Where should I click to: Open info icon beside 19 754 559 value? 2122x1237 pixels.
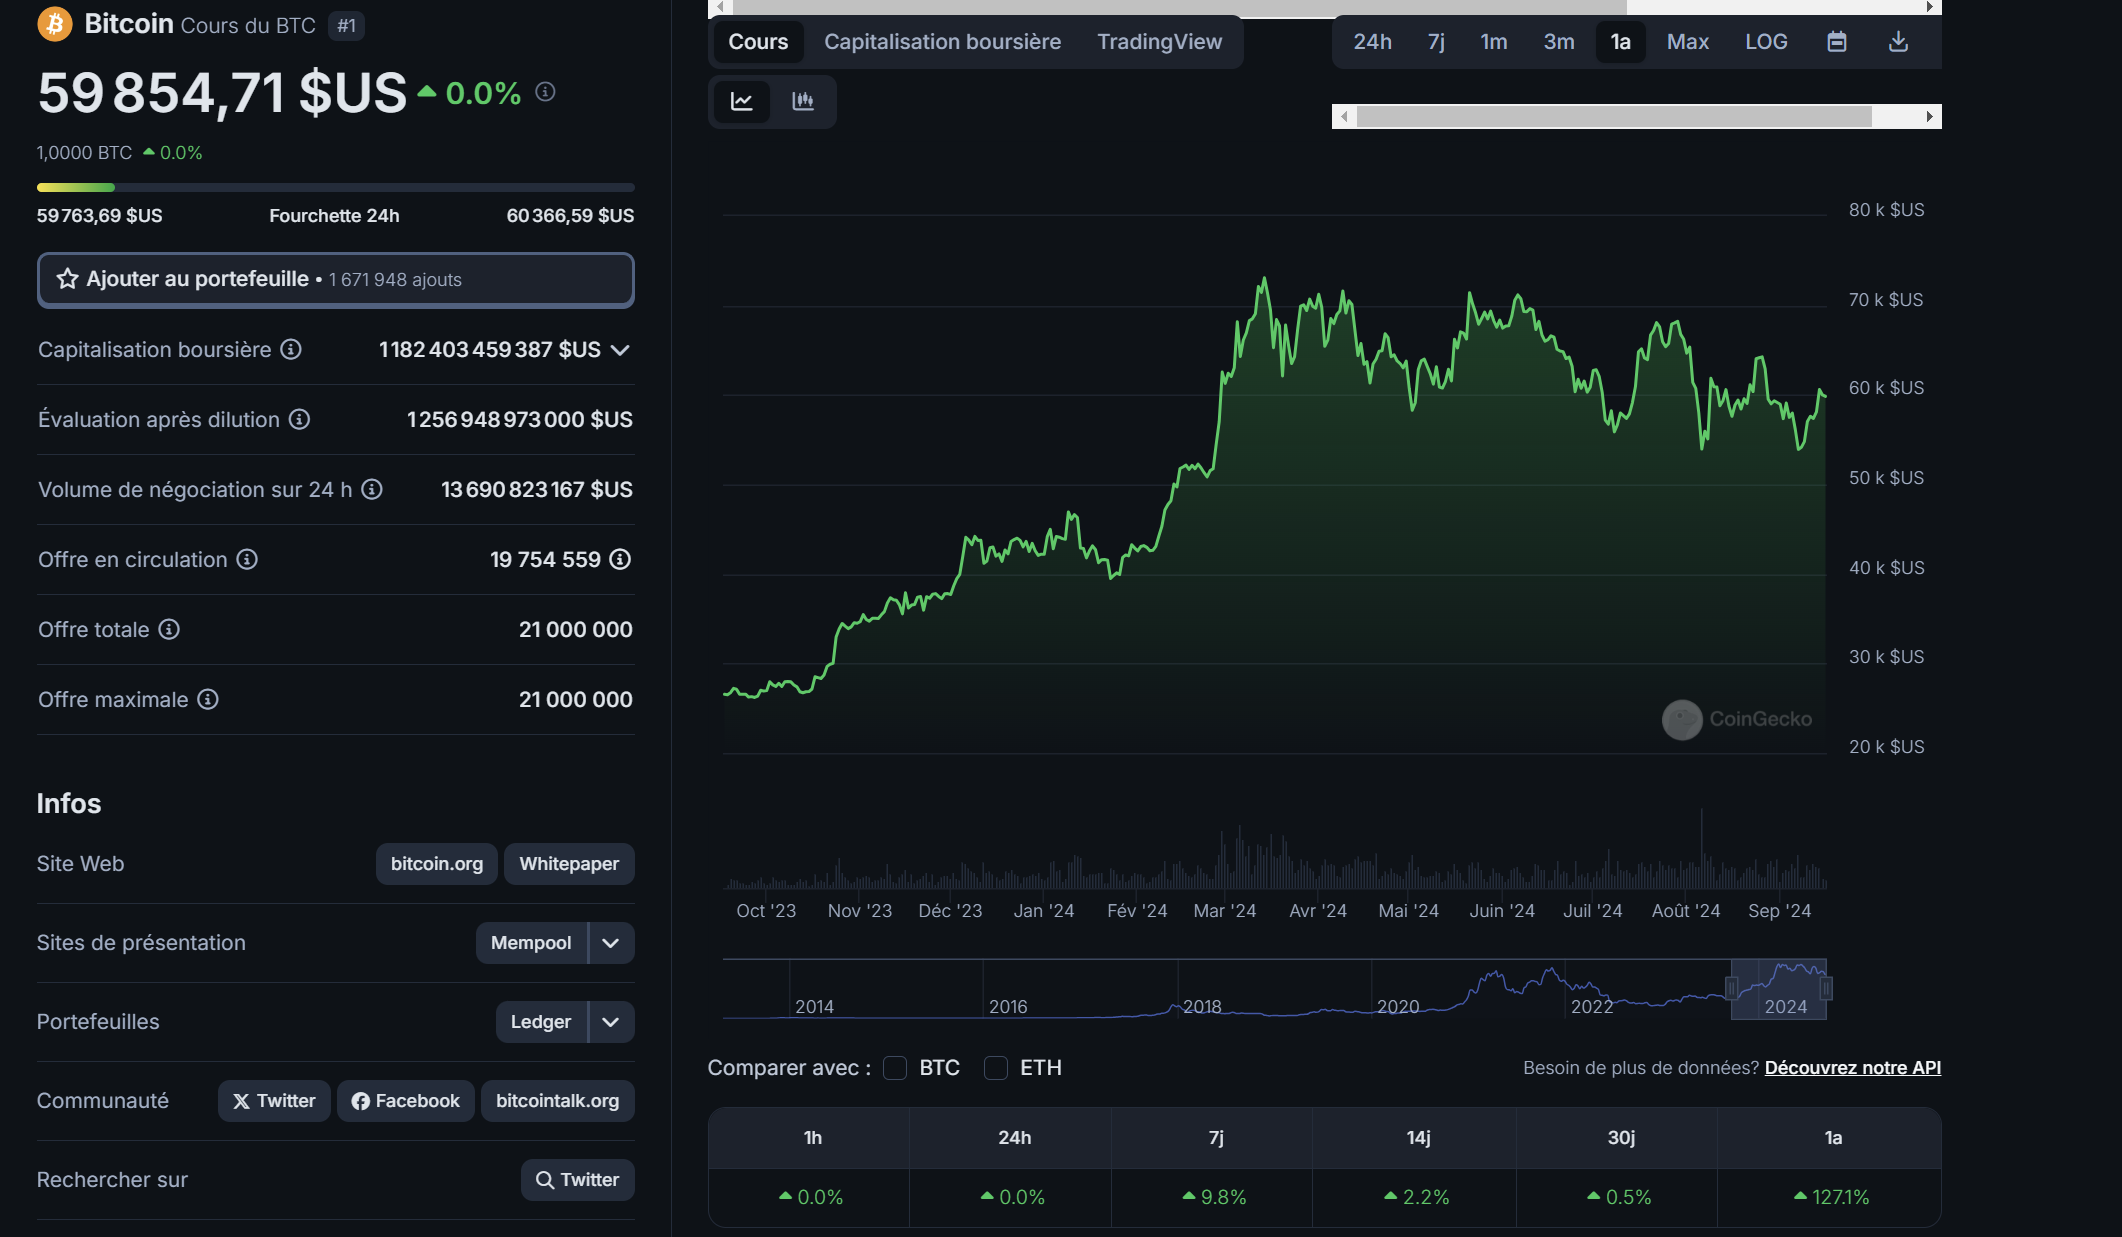click(620, 559)
